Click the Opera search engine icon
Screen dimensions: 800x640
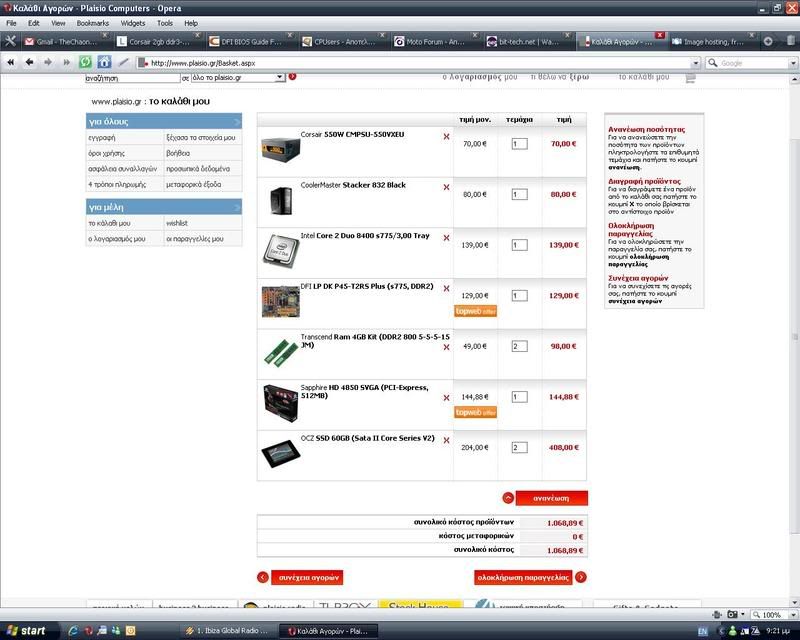[x=712, y=63]
